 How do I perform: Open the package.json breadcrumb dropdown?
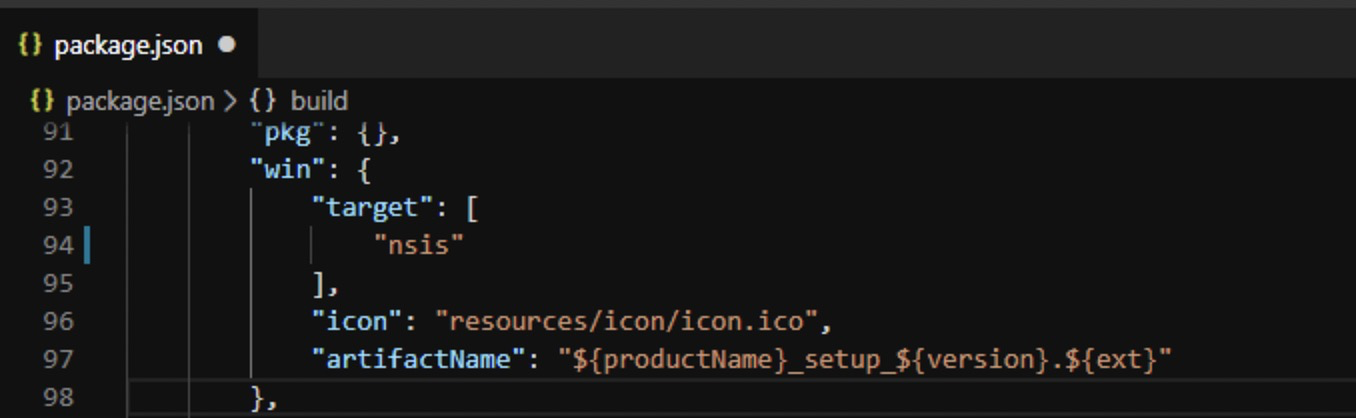[139, 101]
